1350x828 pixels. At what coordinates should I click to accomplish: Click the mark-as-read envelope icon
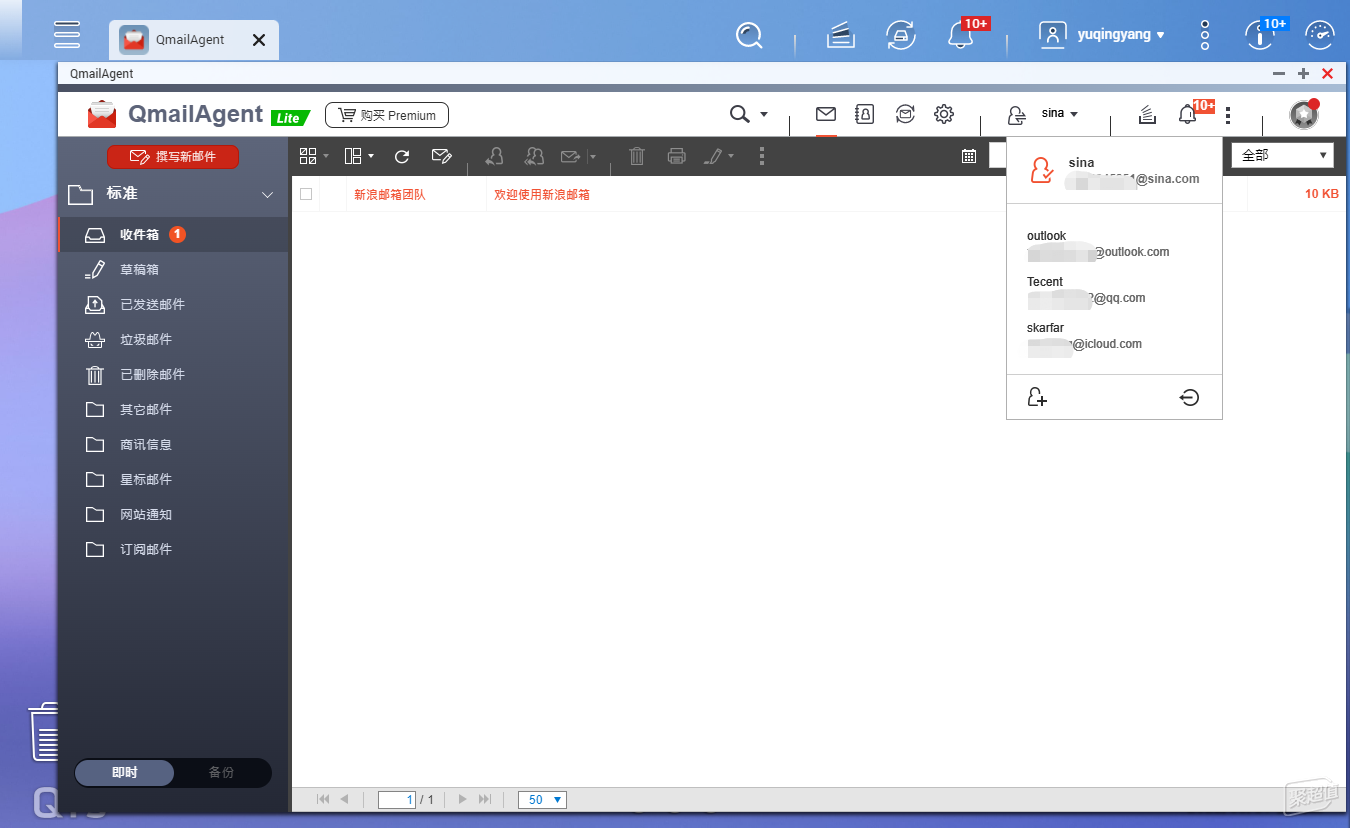point(441,156)
